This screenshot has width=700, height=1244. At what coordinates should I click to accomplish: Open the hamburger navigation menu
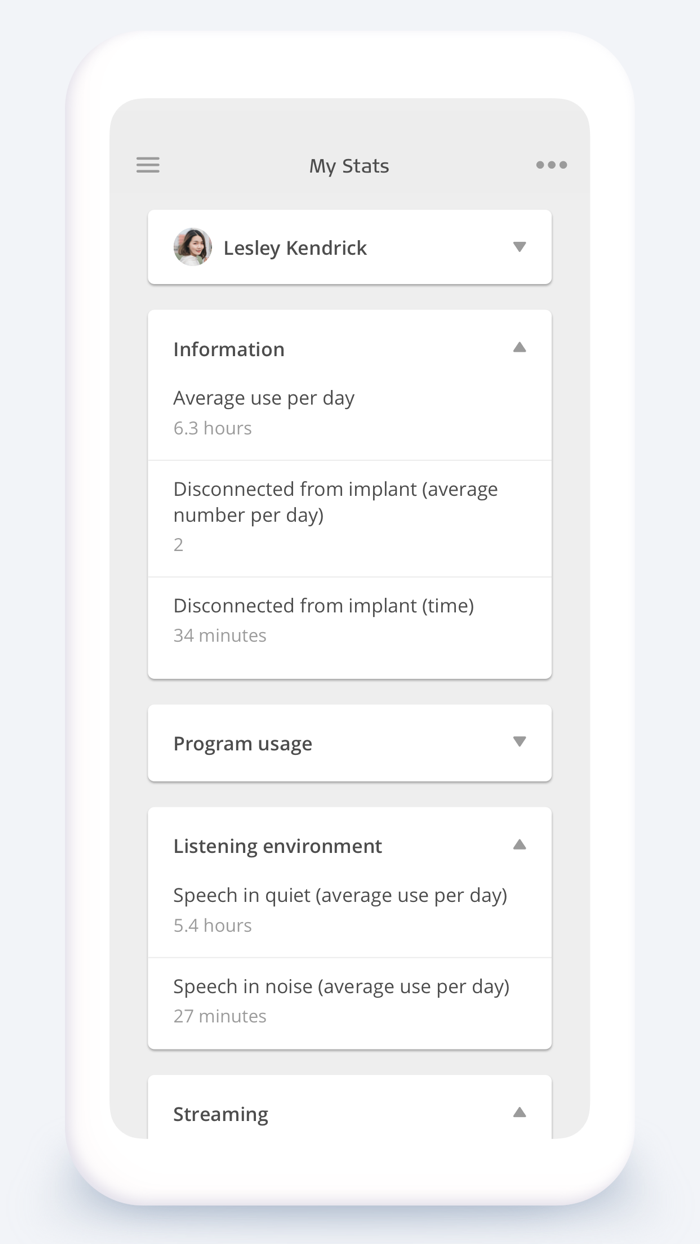[x=148, y=165]
